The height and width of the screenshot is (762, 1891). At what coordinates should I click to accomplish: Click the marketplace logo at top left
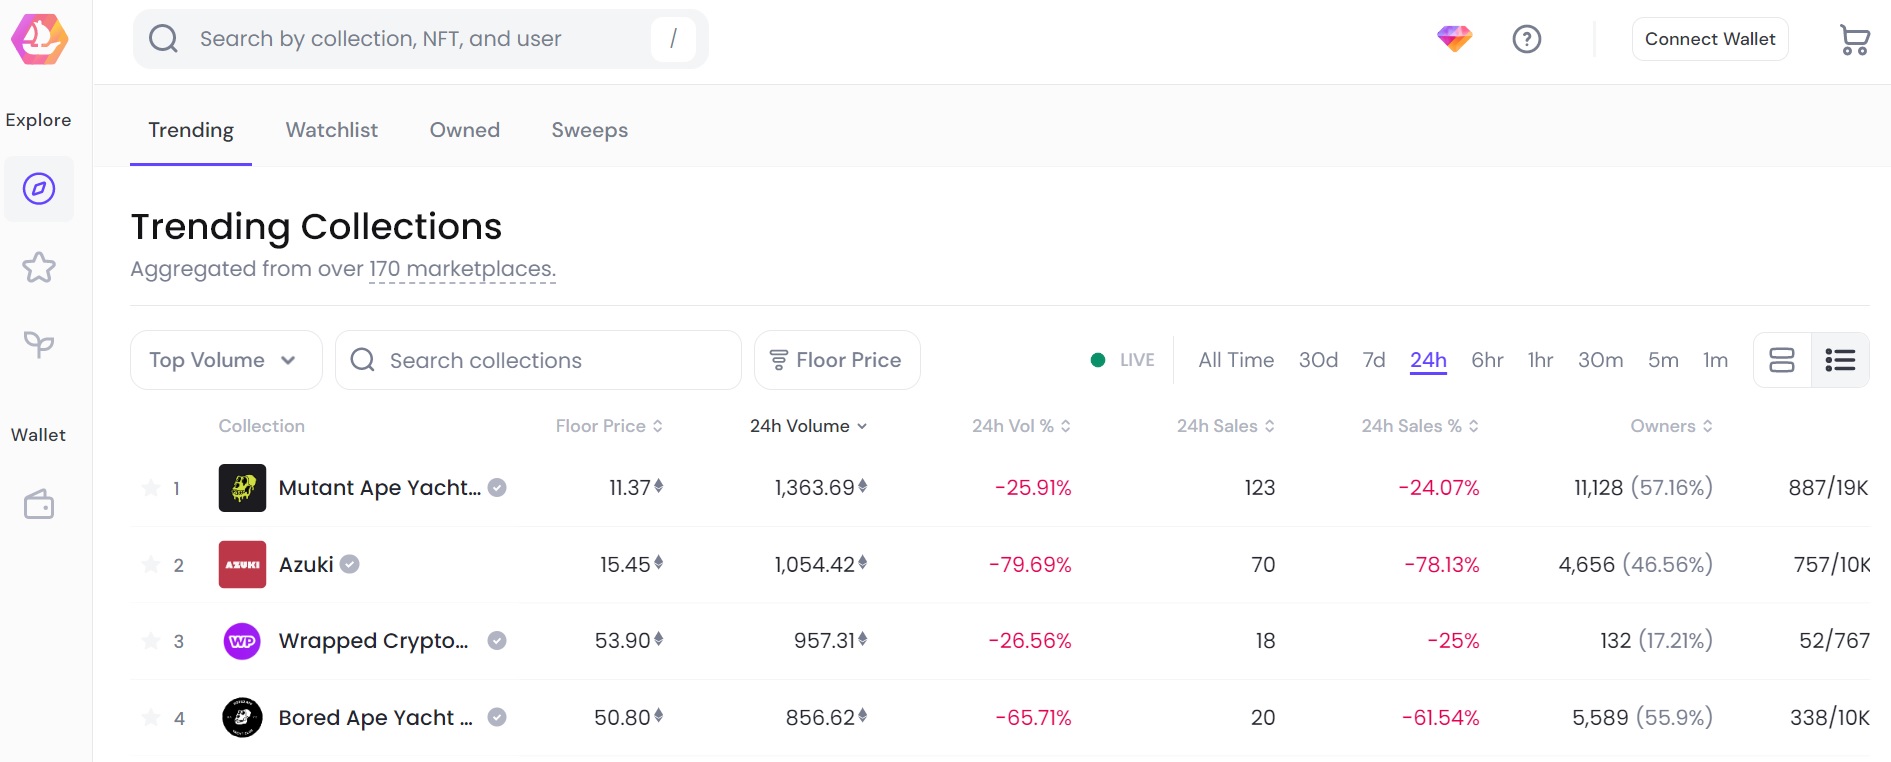click(39, 40)
